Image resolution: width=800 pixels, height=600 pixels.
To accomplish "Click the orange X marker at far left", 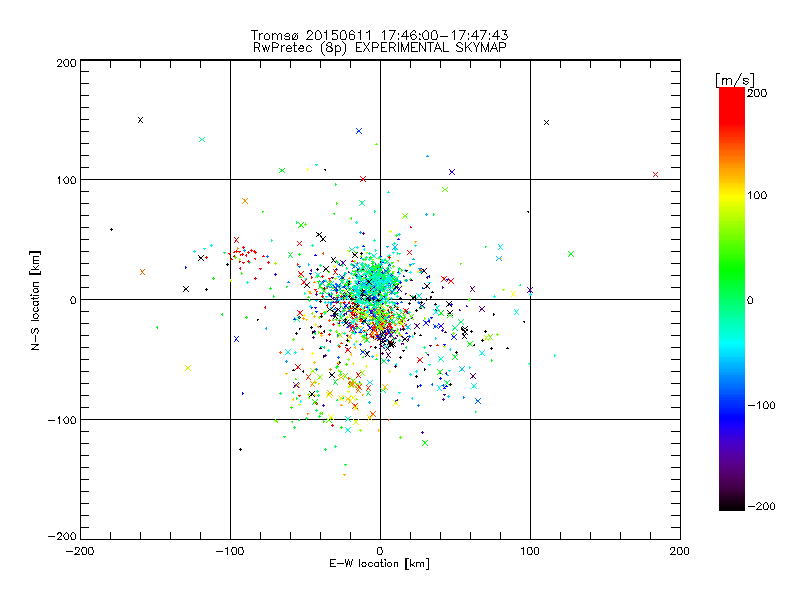I will (x=142, y=272).
